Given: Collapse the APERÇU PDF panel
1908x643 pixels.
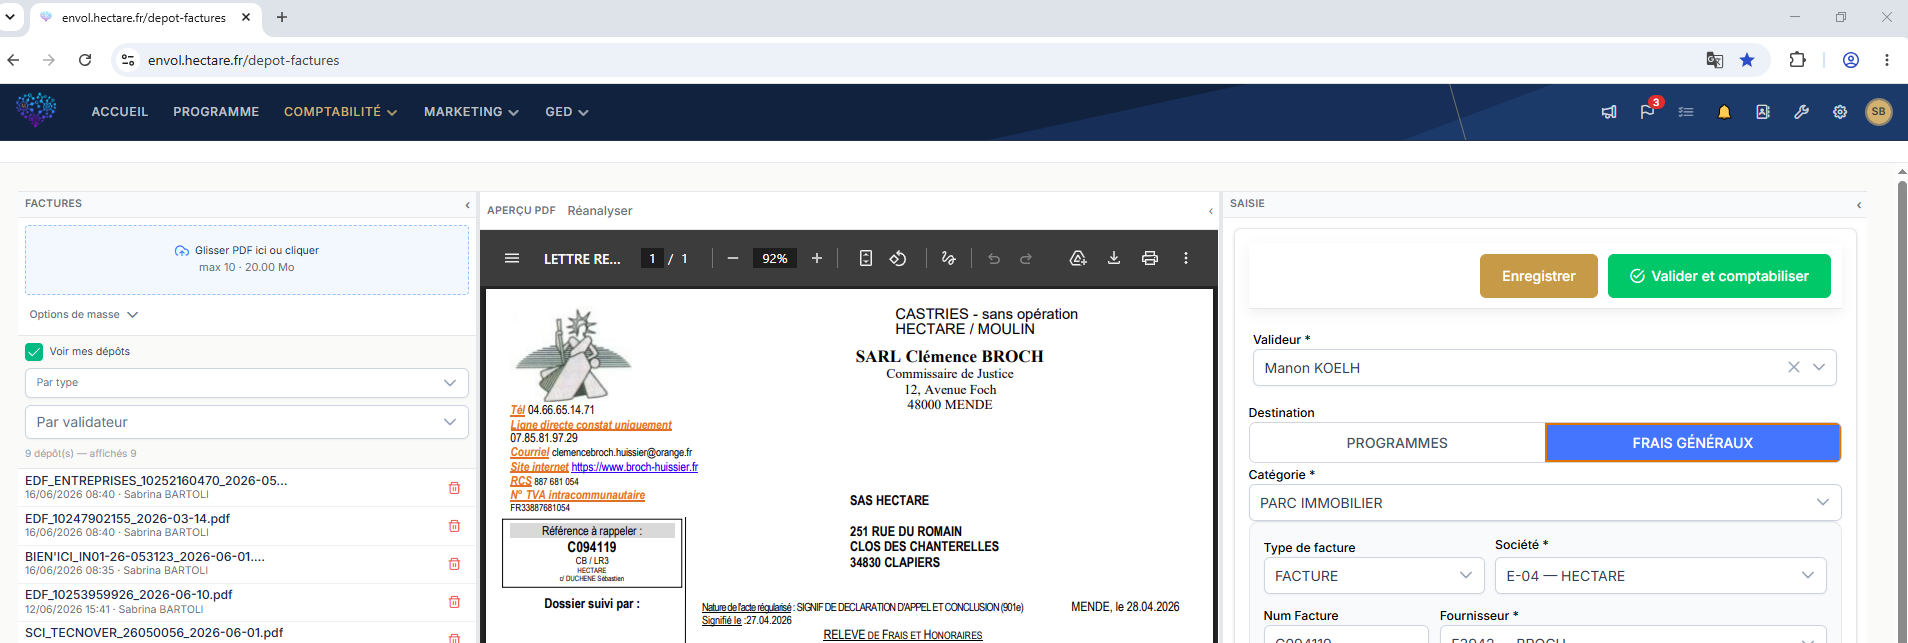Looking at the screenshot, I should (1210, 211).
